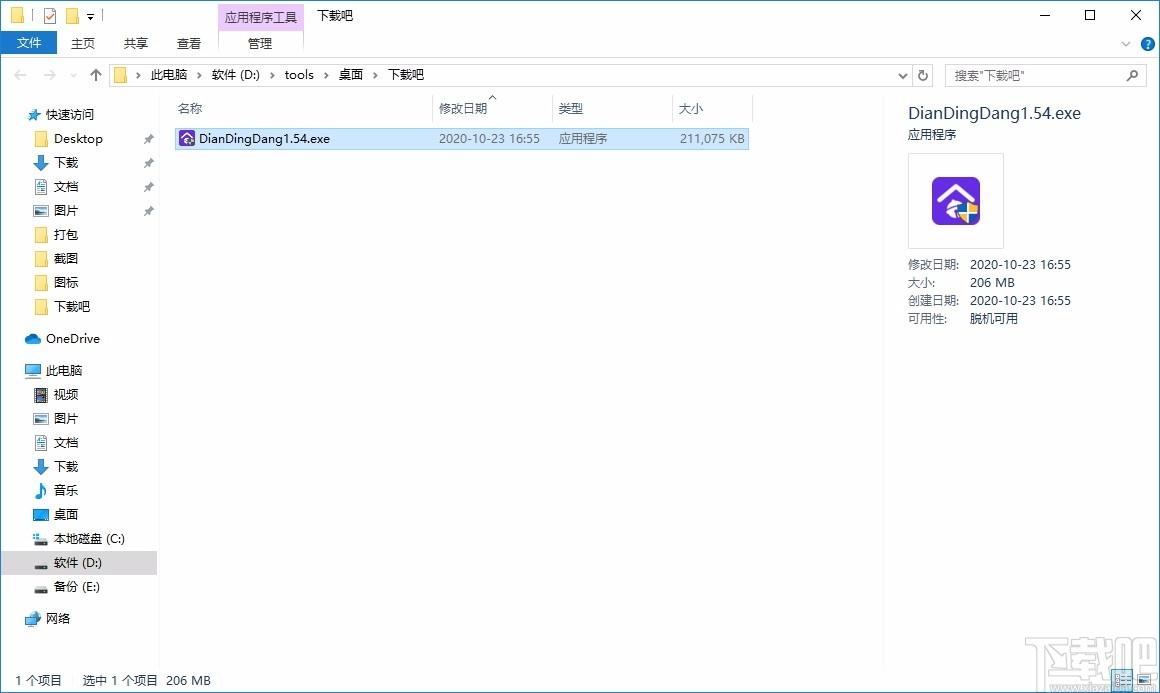Screen dimensions: 1160x693
Task: Click the search magnifier icon
Action: [x=1132, y=75]
